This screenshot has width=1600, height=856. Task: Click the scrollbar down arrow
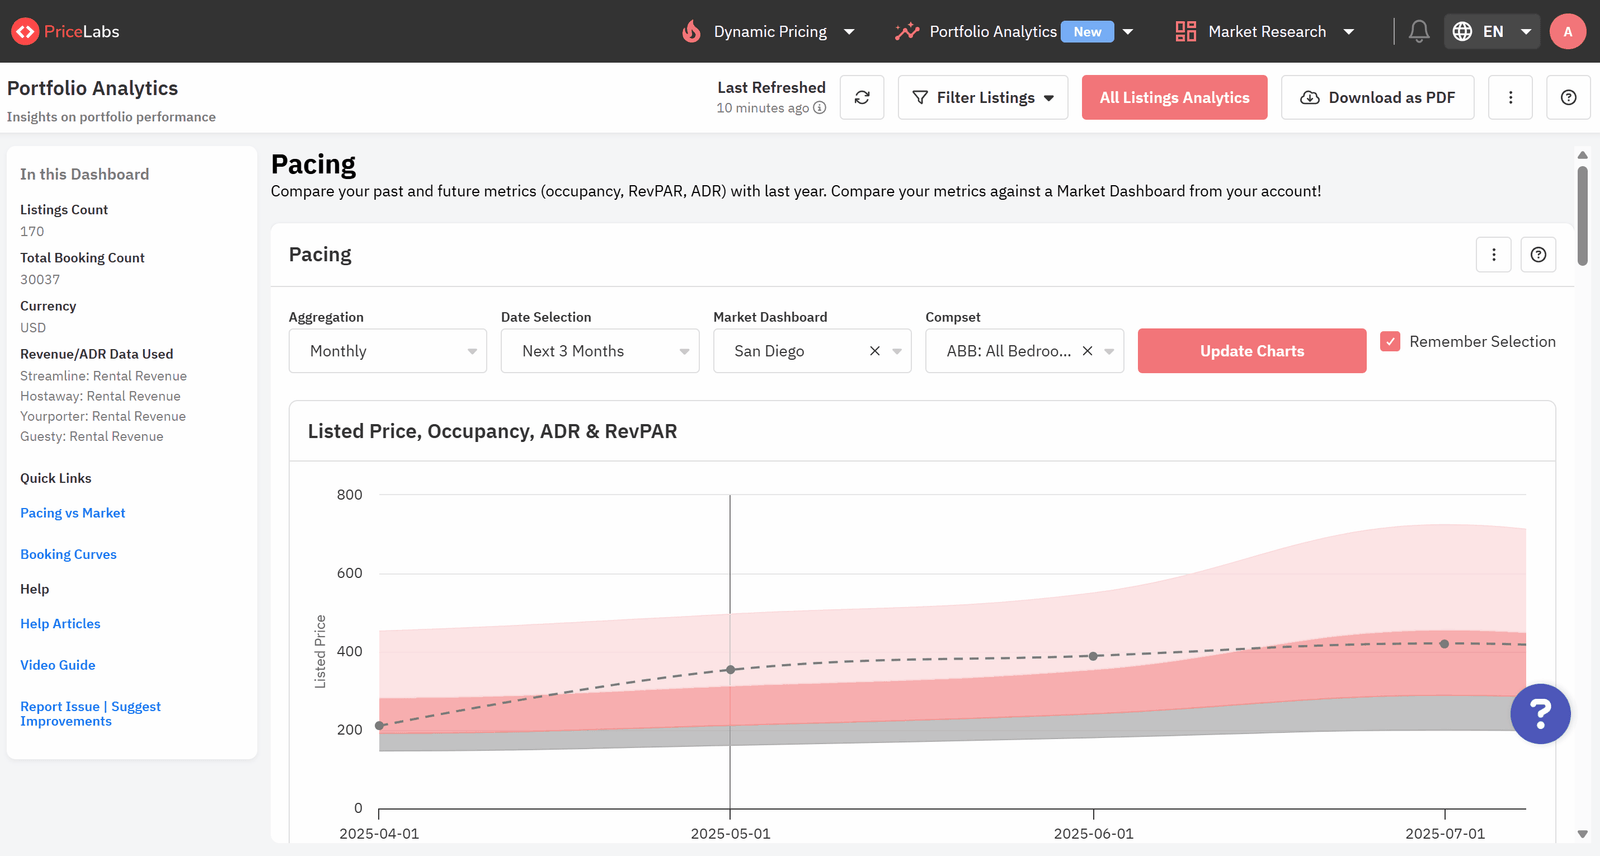[1582, 834]
